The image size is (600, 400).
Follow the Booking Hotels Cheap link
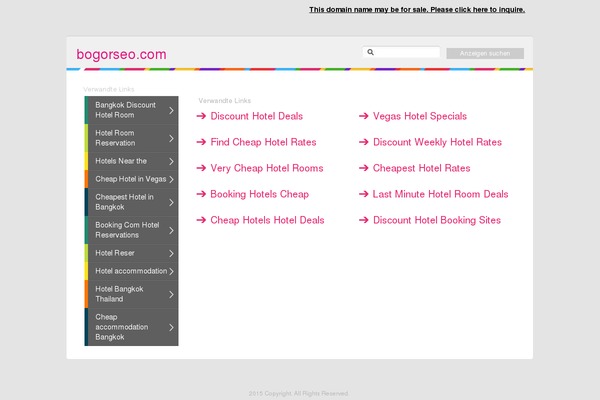(259, 194)
